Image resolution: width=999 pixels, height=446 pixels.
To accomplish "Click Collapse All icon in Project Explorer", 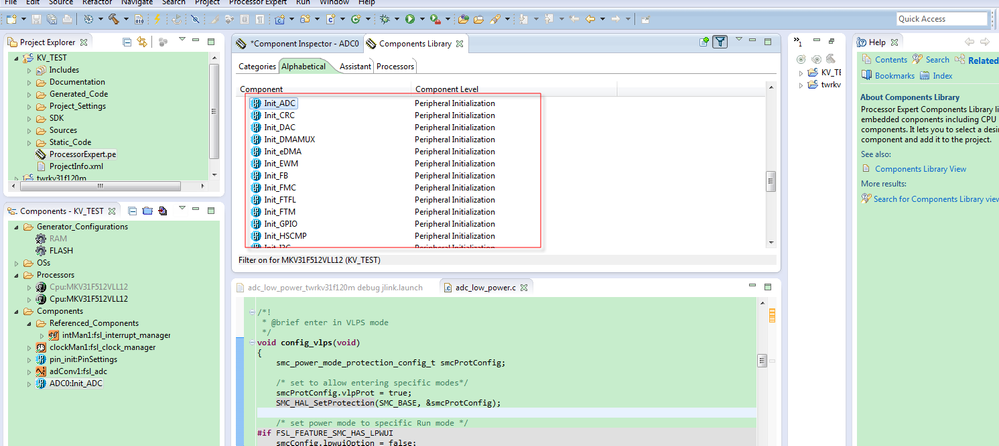I will [127, 42].
